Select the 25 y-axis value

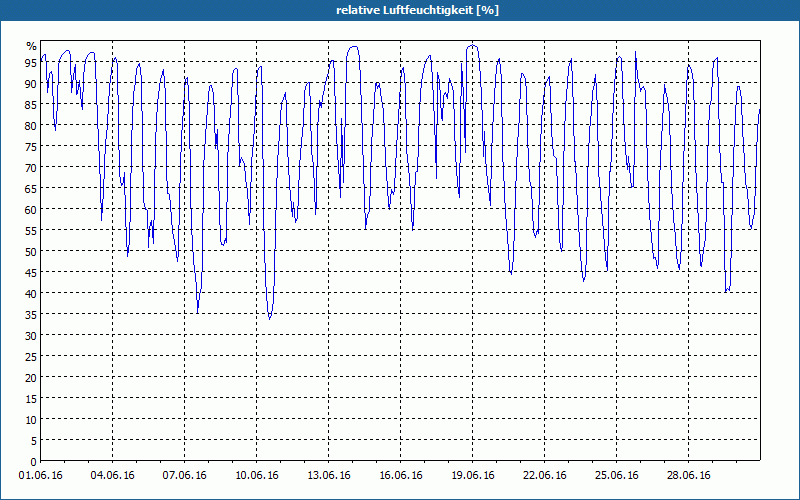(31, 356)
